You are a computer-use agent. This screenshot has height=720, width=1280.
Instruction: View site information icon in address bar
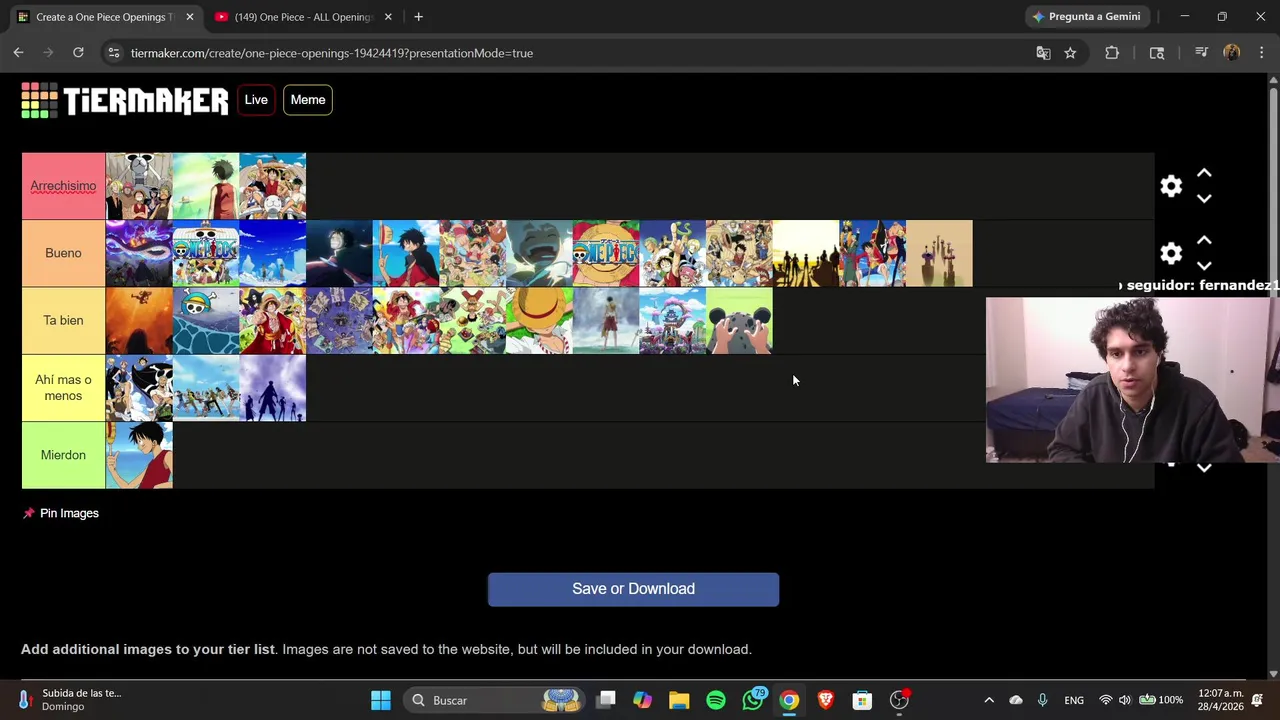click(114, 53)
